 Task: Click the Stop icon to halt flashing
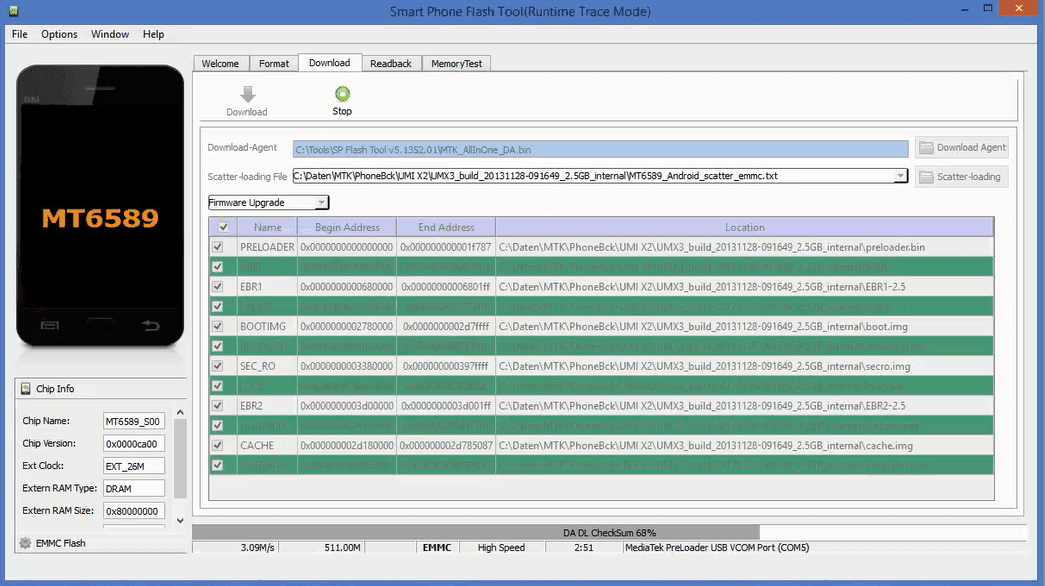(x=342, y=94)
